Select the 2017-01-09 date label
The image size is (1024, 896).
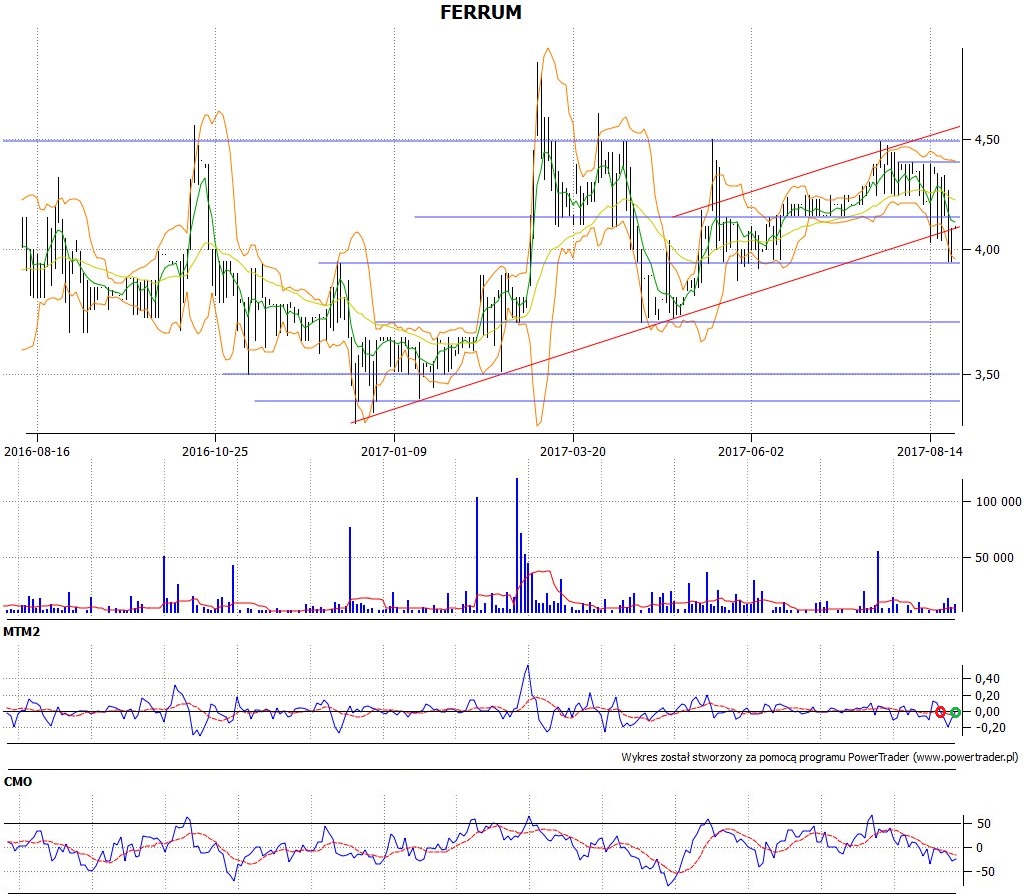pos(394,451)
